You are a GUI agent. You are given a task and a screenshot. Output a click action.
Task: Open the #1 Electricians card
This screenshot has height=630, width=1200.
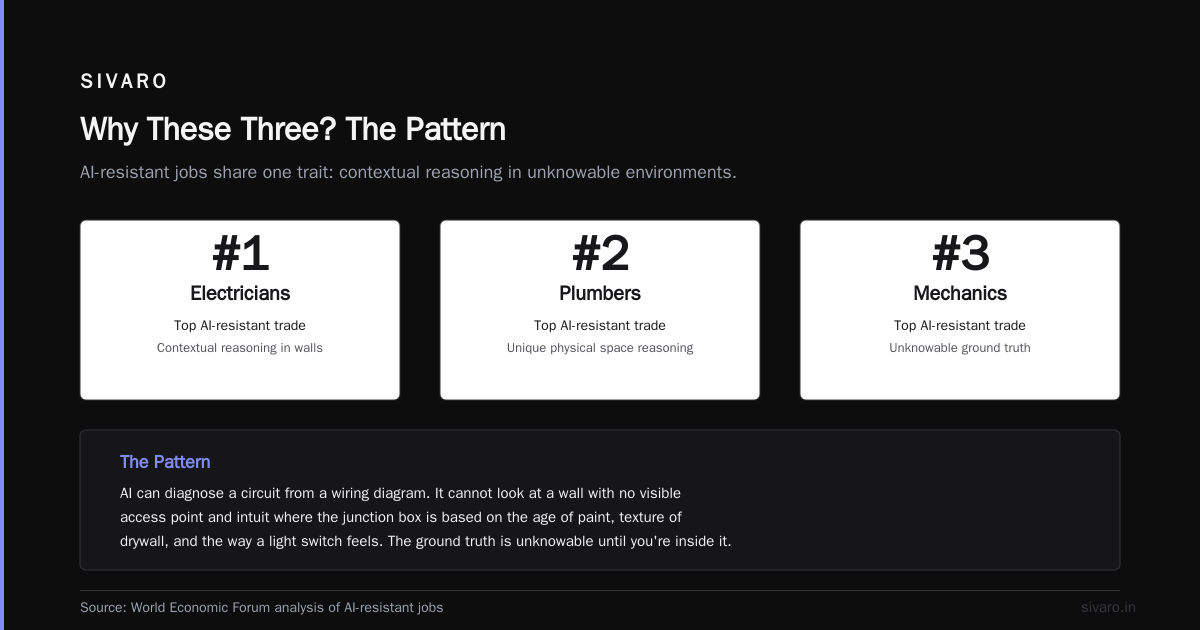(240, 310)
